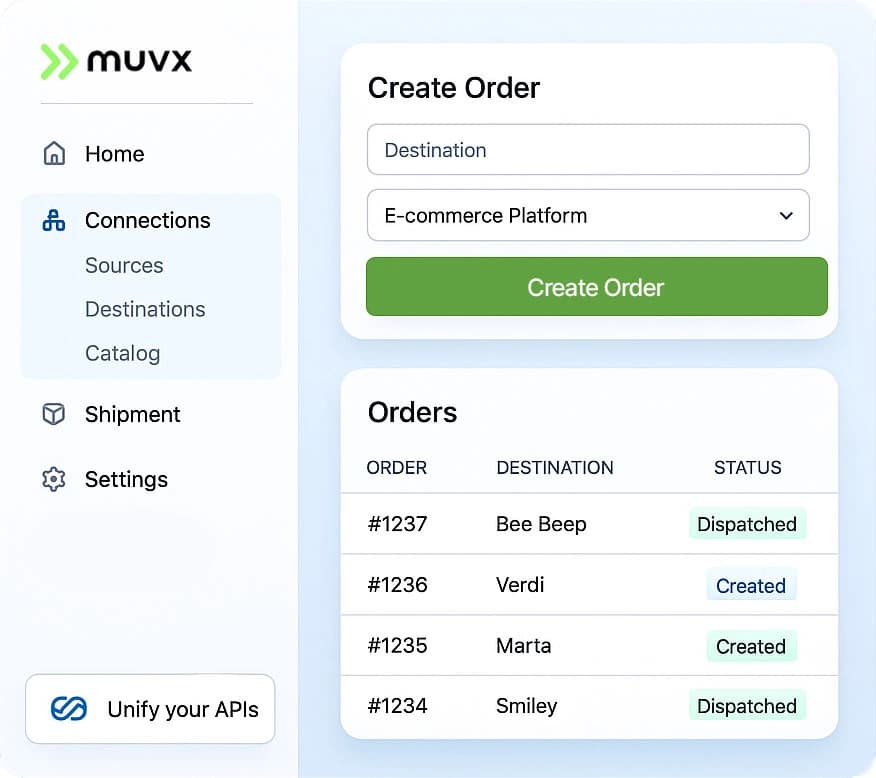Select the Dispatched status badge for order #1237
This screenshot has width=876, height=778.
tap(747, 524)
